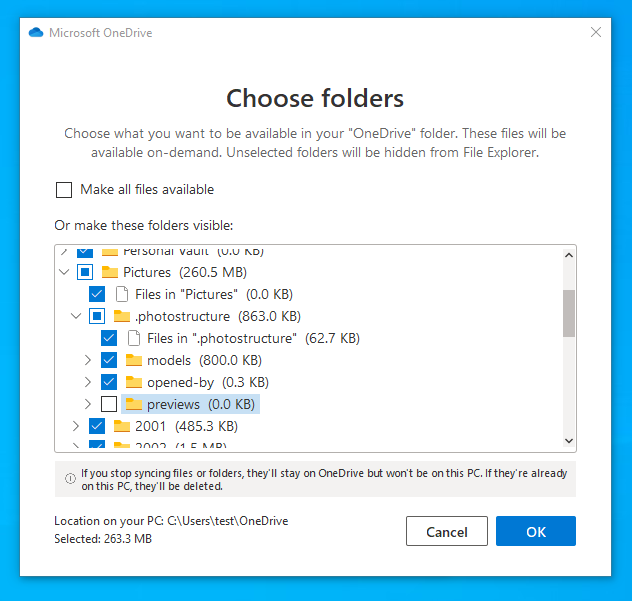
Task: Check the previews folder checkbox
Action: (x=109, y=404)
